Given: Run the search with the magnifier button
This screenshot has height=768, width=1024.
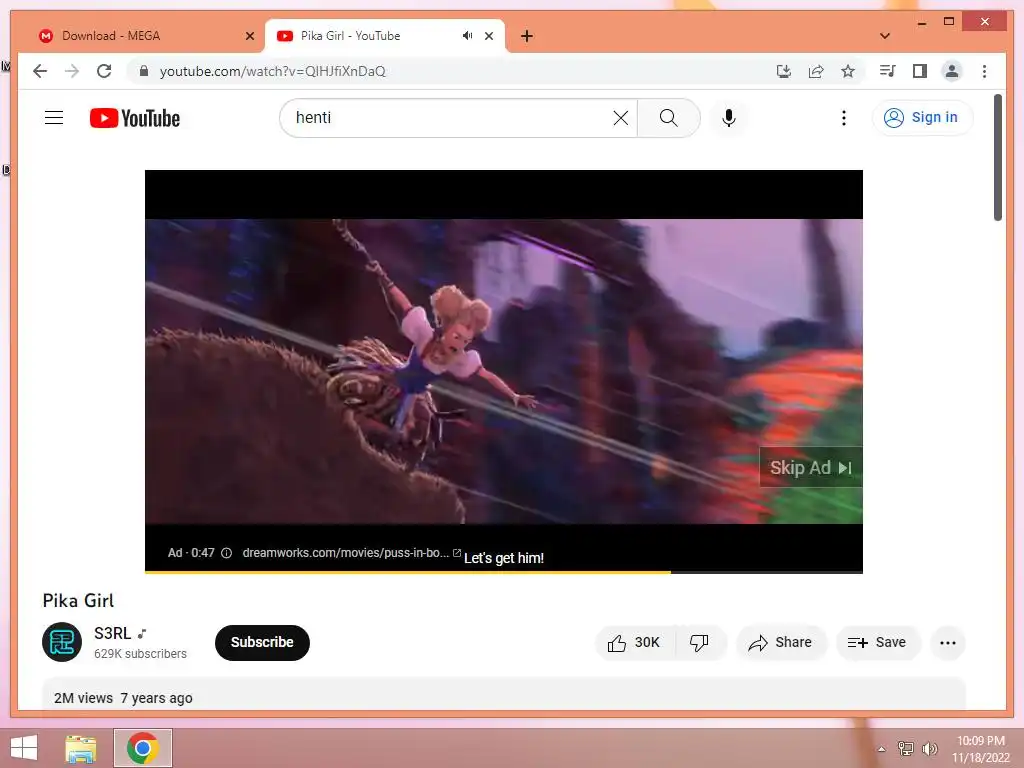Looking at the screenshot, I should point(669,118).
